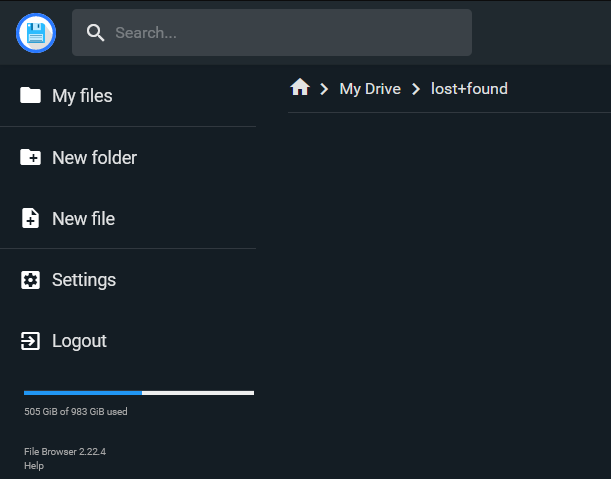The image size is (611, 479).
Task: Click the disk usage progress bar
Action: tap(139, 393)
